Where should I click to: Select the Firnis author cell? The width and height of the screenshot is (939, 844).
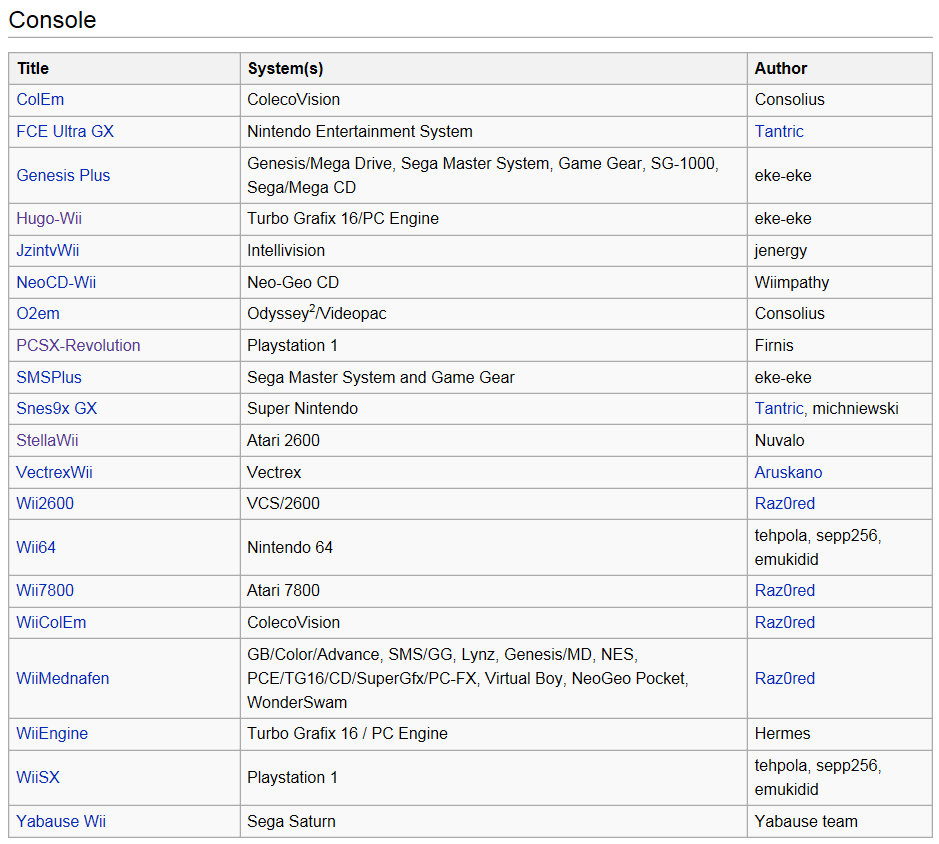pos(840,345)
